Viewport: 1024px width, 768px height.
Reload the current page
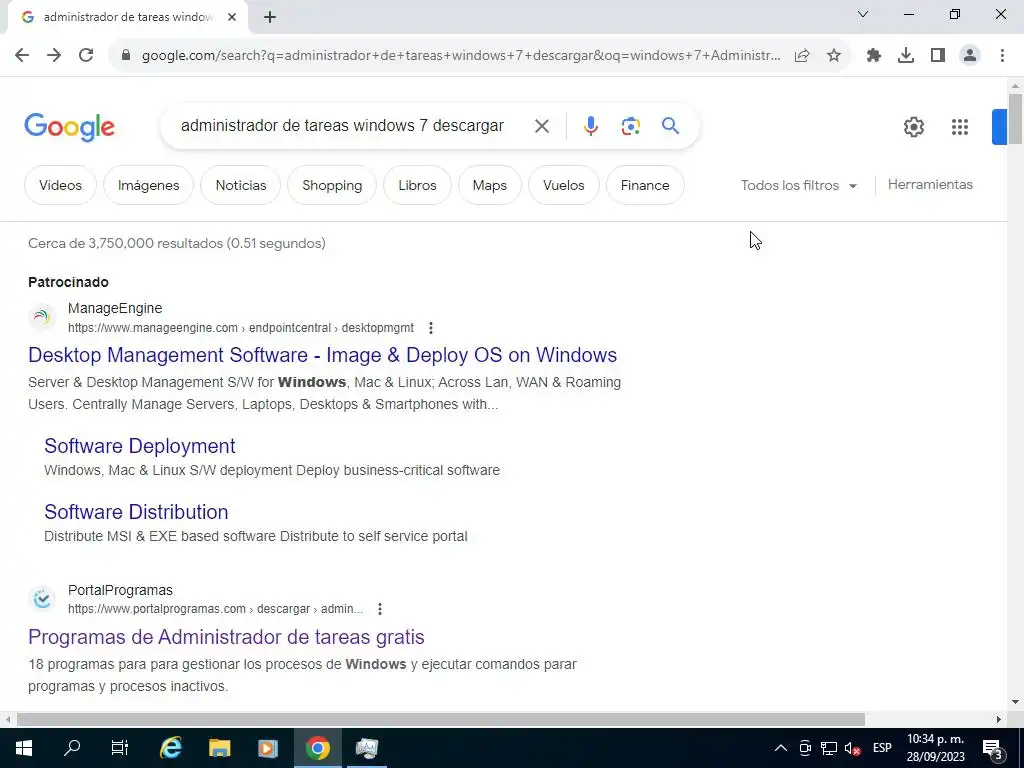pyautogui.click(x=86, y=55)
